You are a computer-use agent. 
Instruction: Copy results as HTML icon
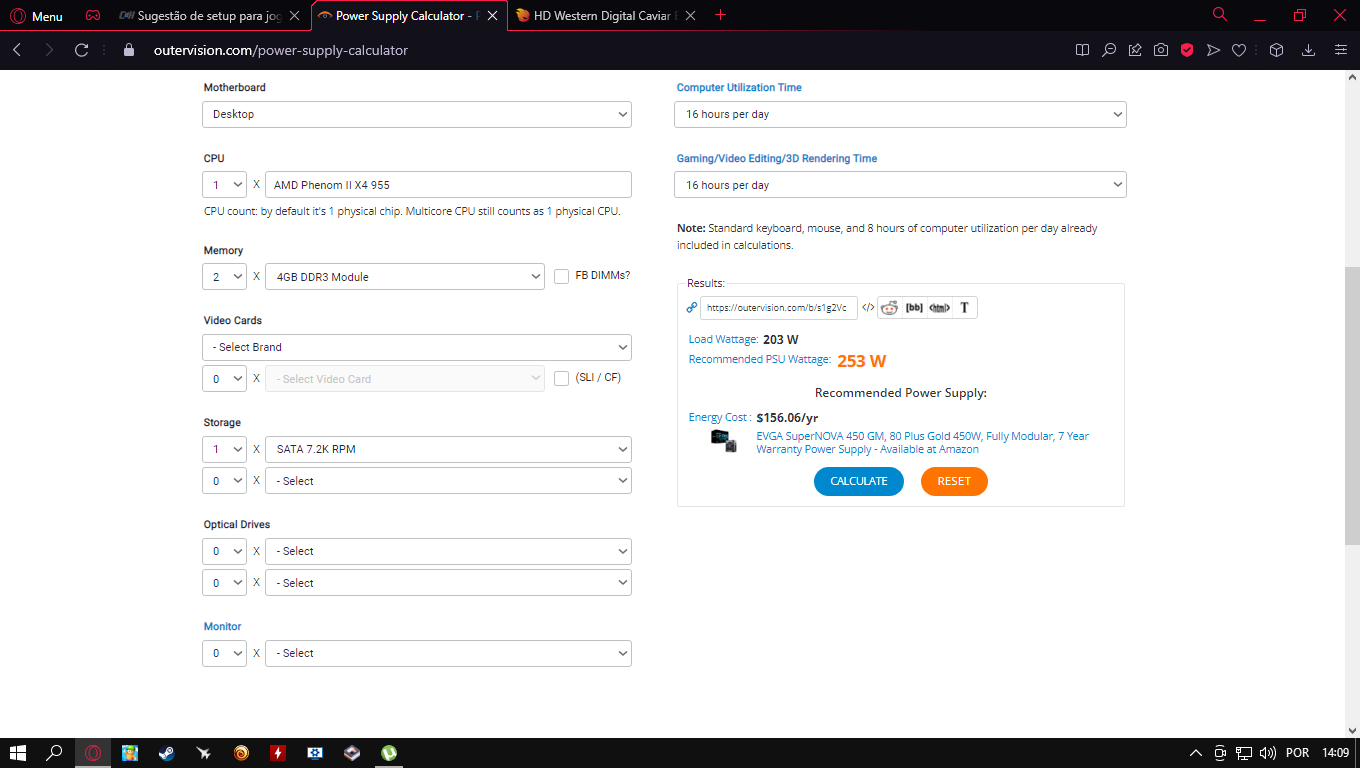point(939,308)
